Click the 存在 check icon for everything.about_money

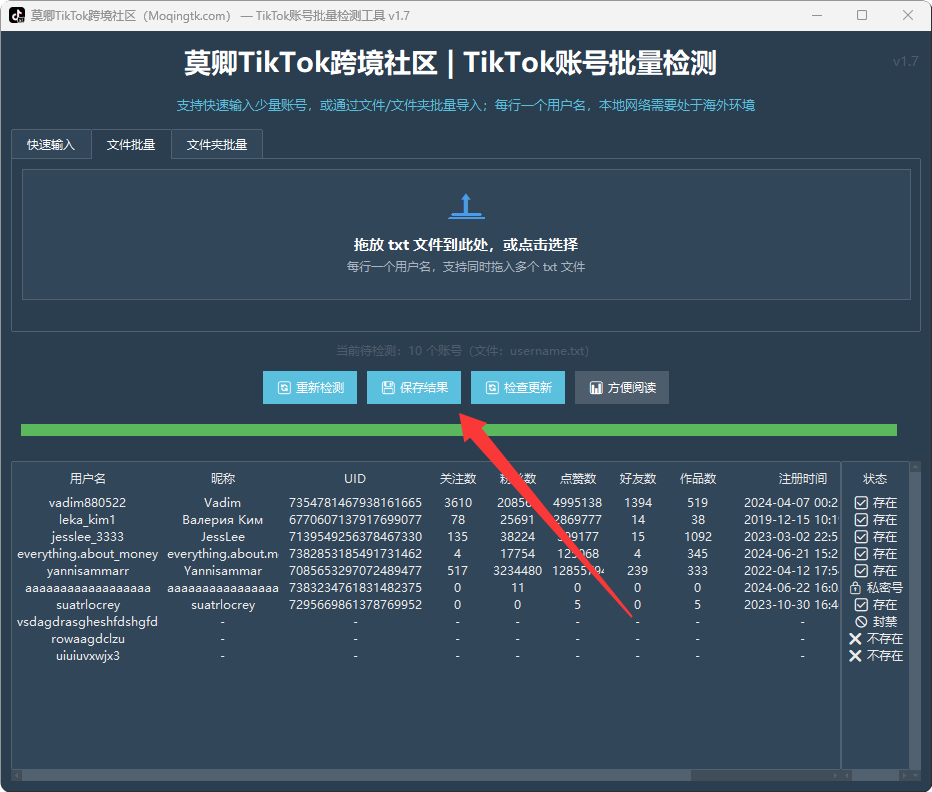[861, 554]
